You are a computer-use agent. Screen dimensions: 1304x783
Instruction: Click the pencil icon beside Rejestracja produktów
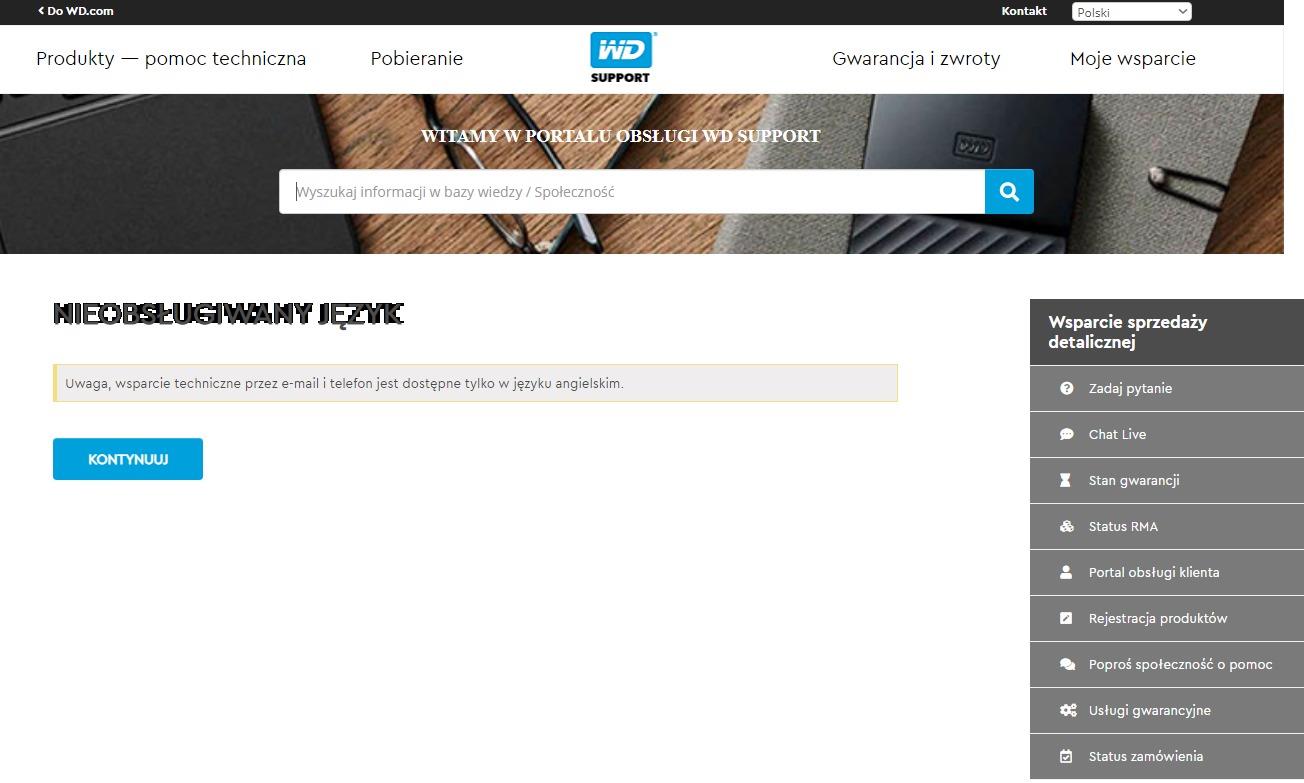click(x=1066, y=618)
